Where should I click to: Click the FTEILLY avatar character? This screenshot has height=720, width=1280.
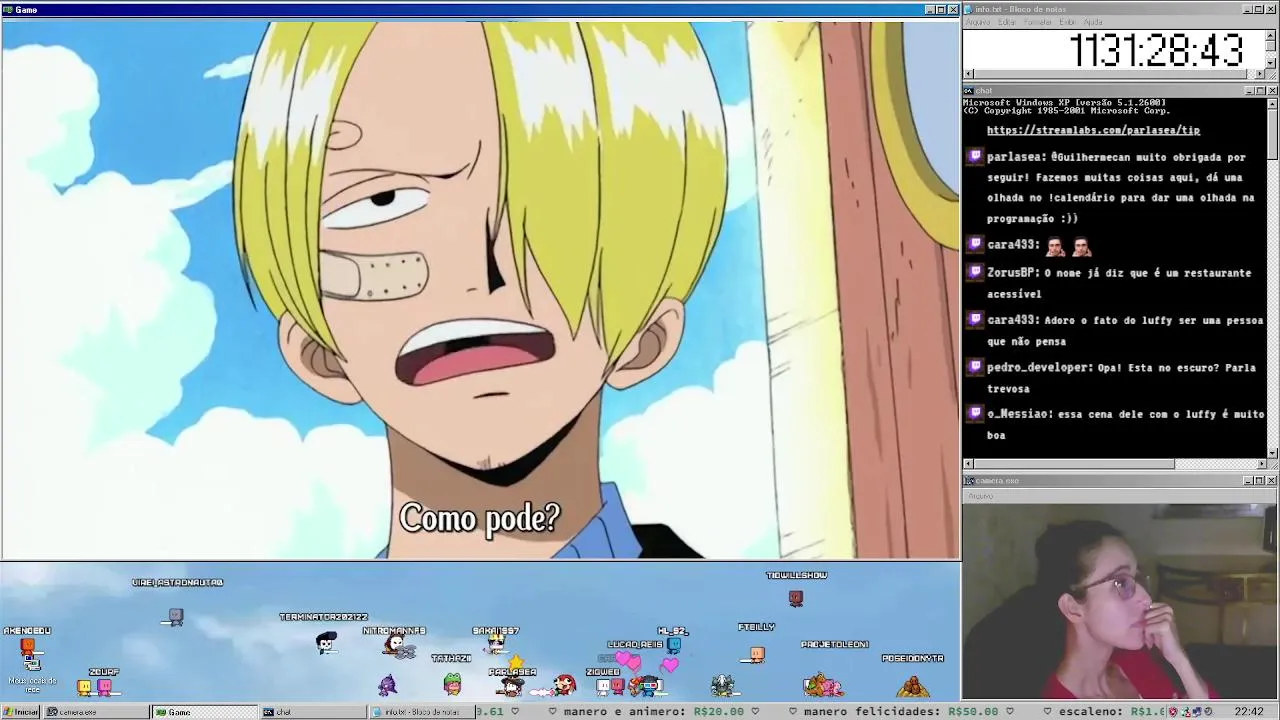[757, 654]
